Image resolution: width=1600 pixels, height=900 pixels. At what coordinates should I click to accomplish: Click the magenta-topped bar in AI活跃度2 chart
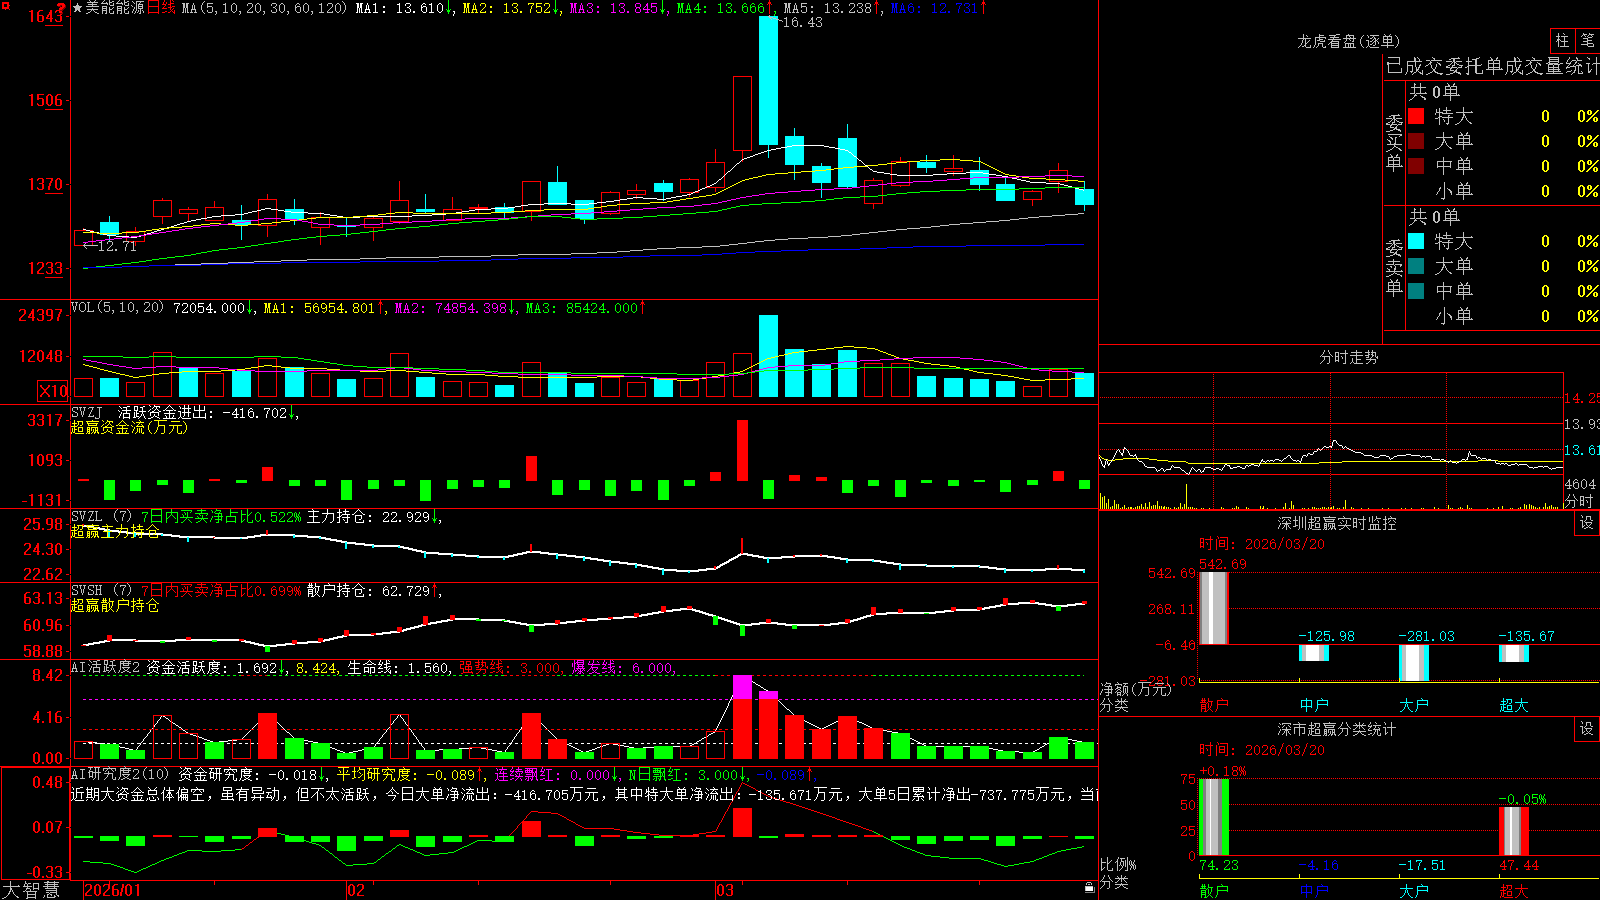coord(742,717)
